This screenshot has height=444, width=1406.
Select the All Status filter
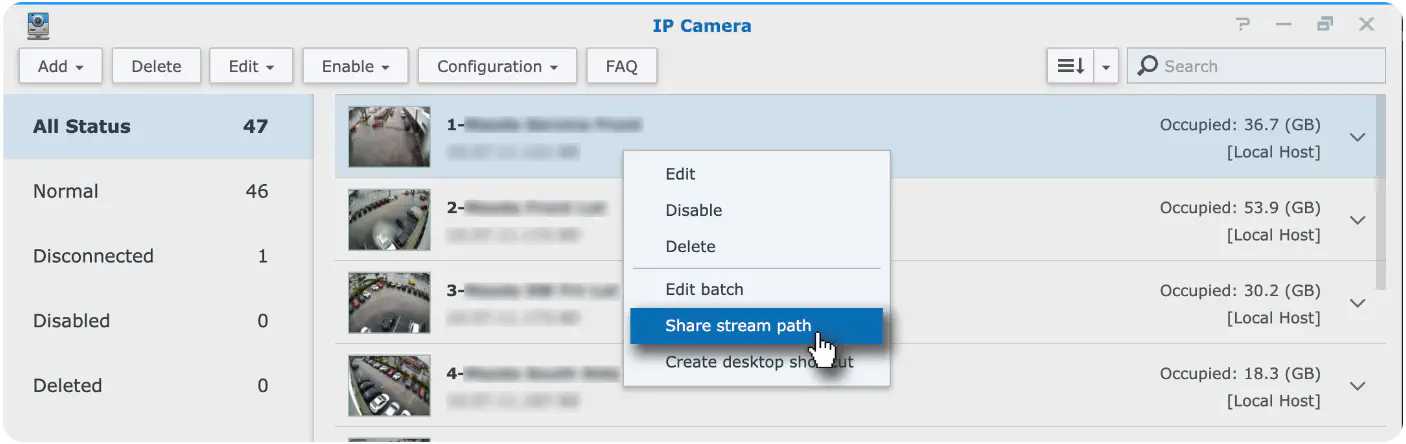pos(158,127)
